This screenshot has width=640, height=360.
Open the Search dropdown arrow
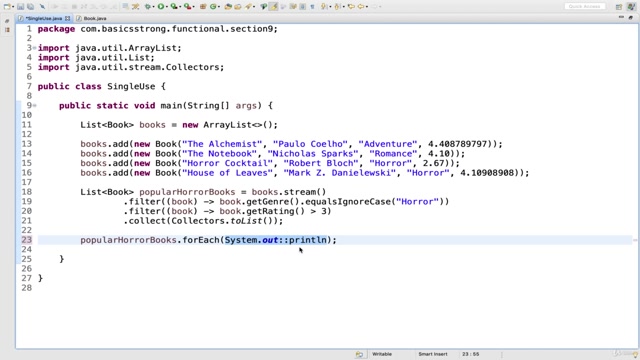click(254, 7)
